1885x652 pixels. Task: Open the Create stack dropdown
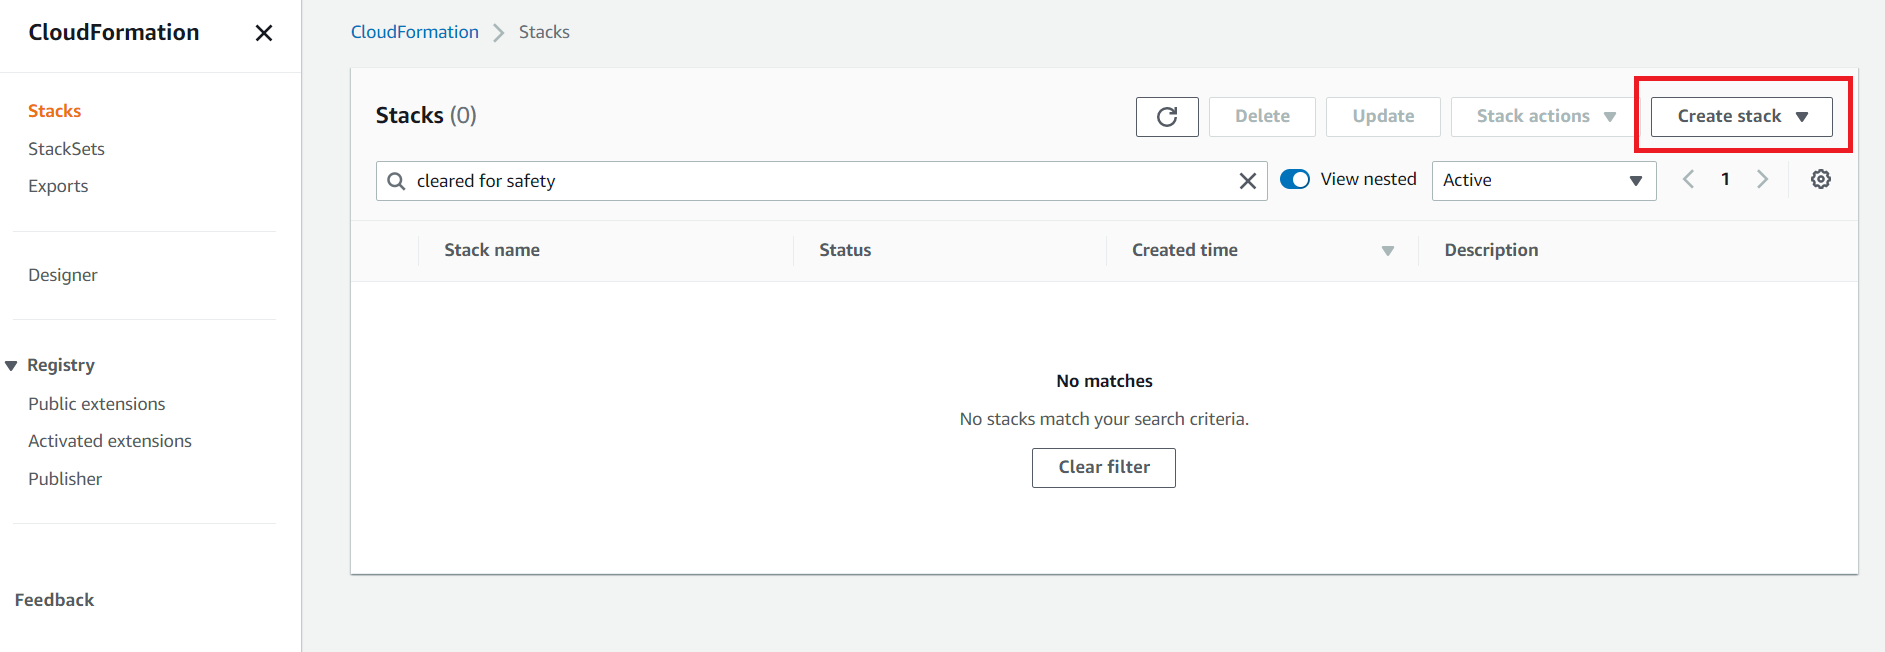(x=1741, y=117)
